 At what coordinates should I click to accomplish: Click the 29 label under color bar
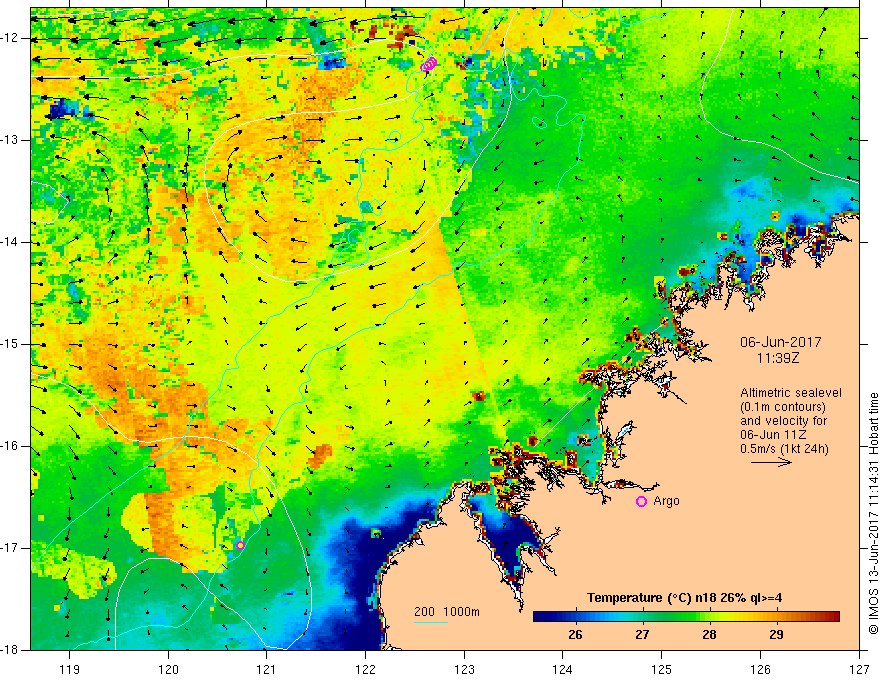[776, 635]
